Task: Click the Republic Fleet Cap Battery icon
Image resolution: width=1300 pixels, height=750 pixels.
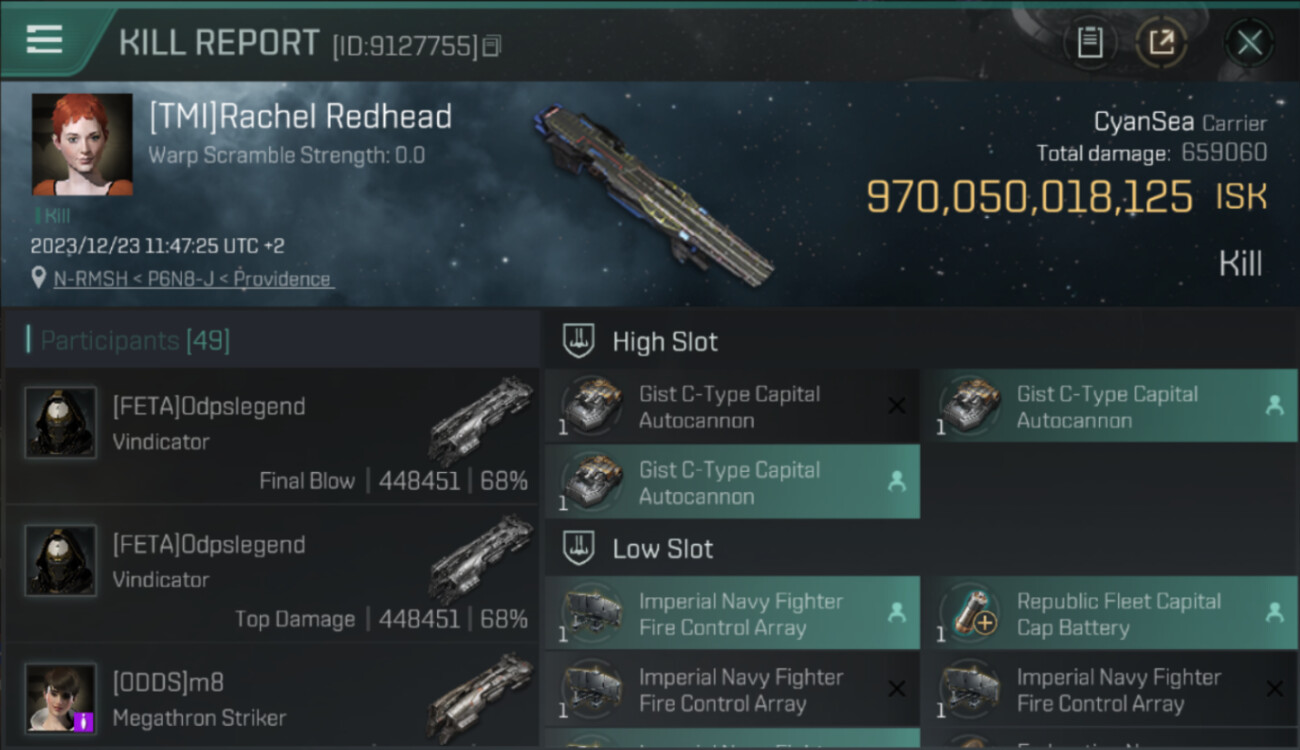Action: pos(969,612)
